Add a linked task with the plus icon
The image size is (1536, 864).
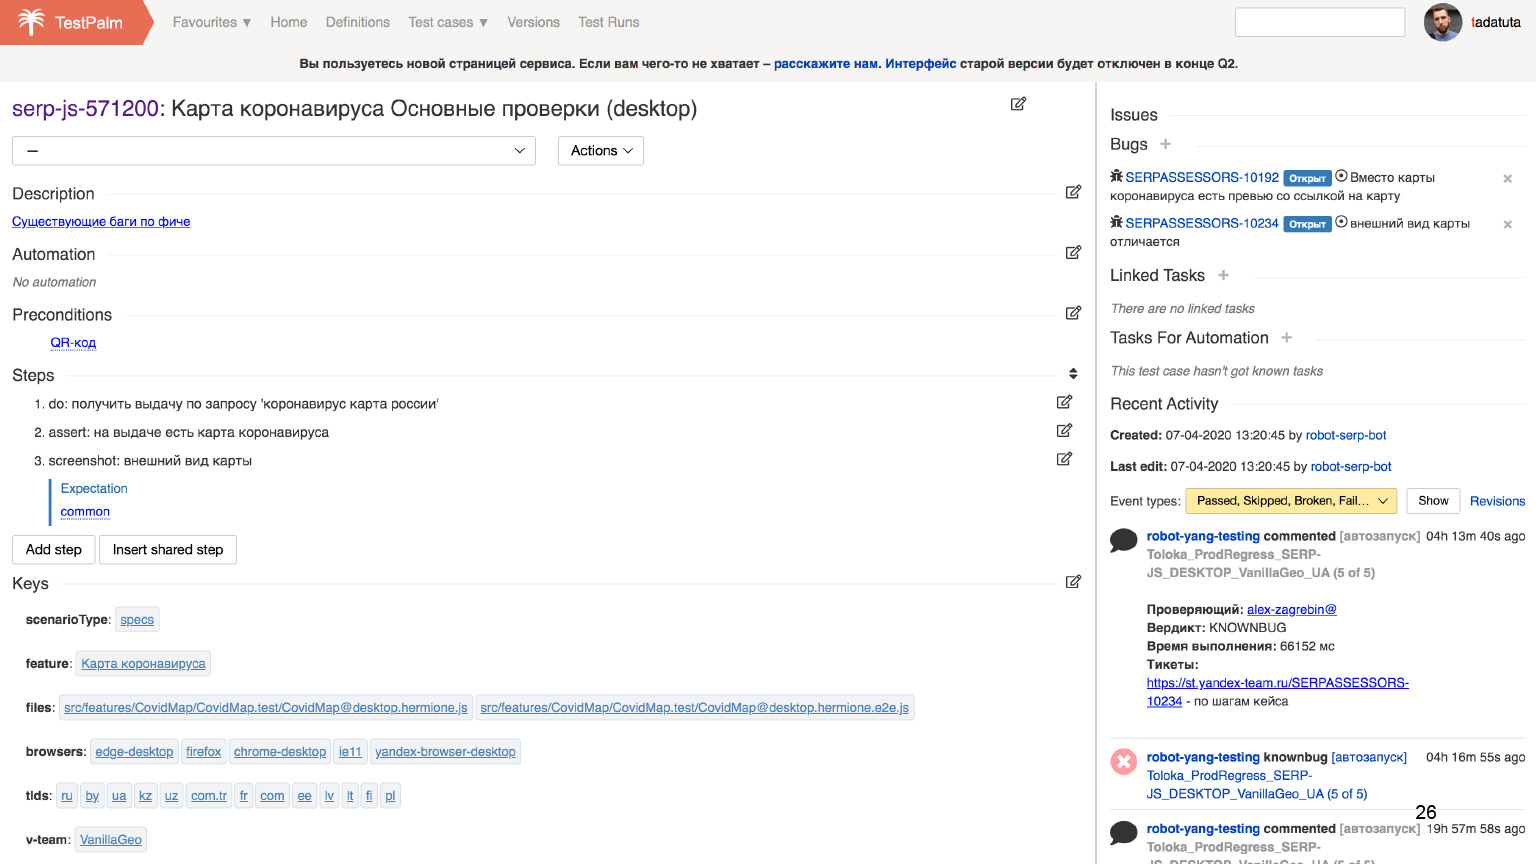[x=1223, y=275]
